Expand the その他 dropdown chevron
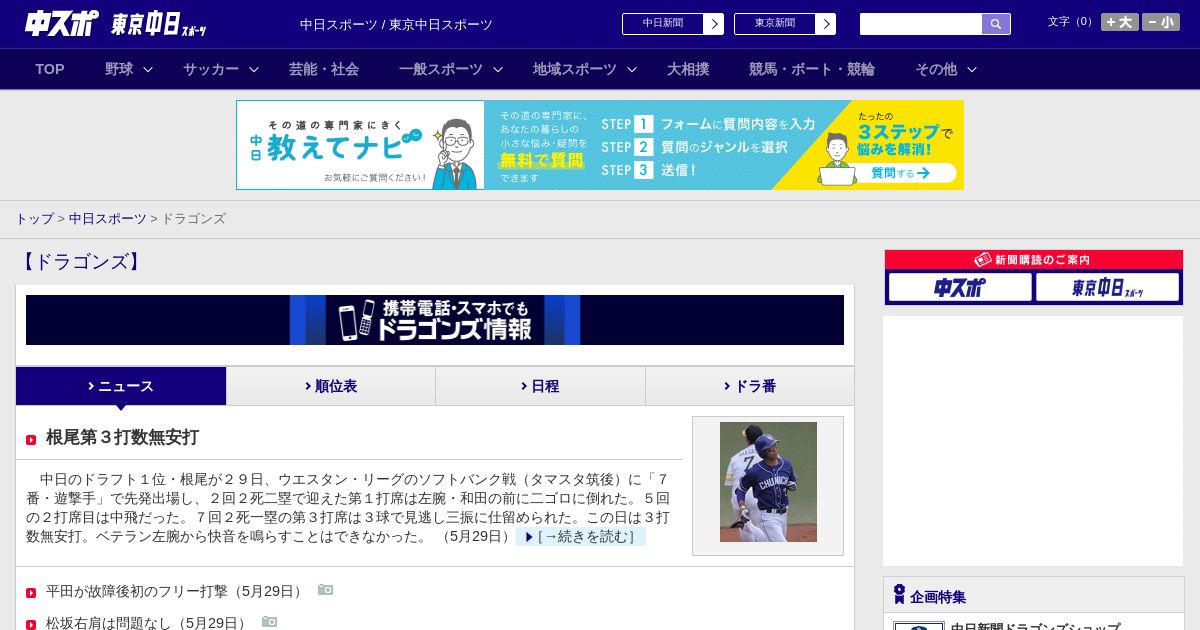The image size is (1200, 630). tap(972, 69)
